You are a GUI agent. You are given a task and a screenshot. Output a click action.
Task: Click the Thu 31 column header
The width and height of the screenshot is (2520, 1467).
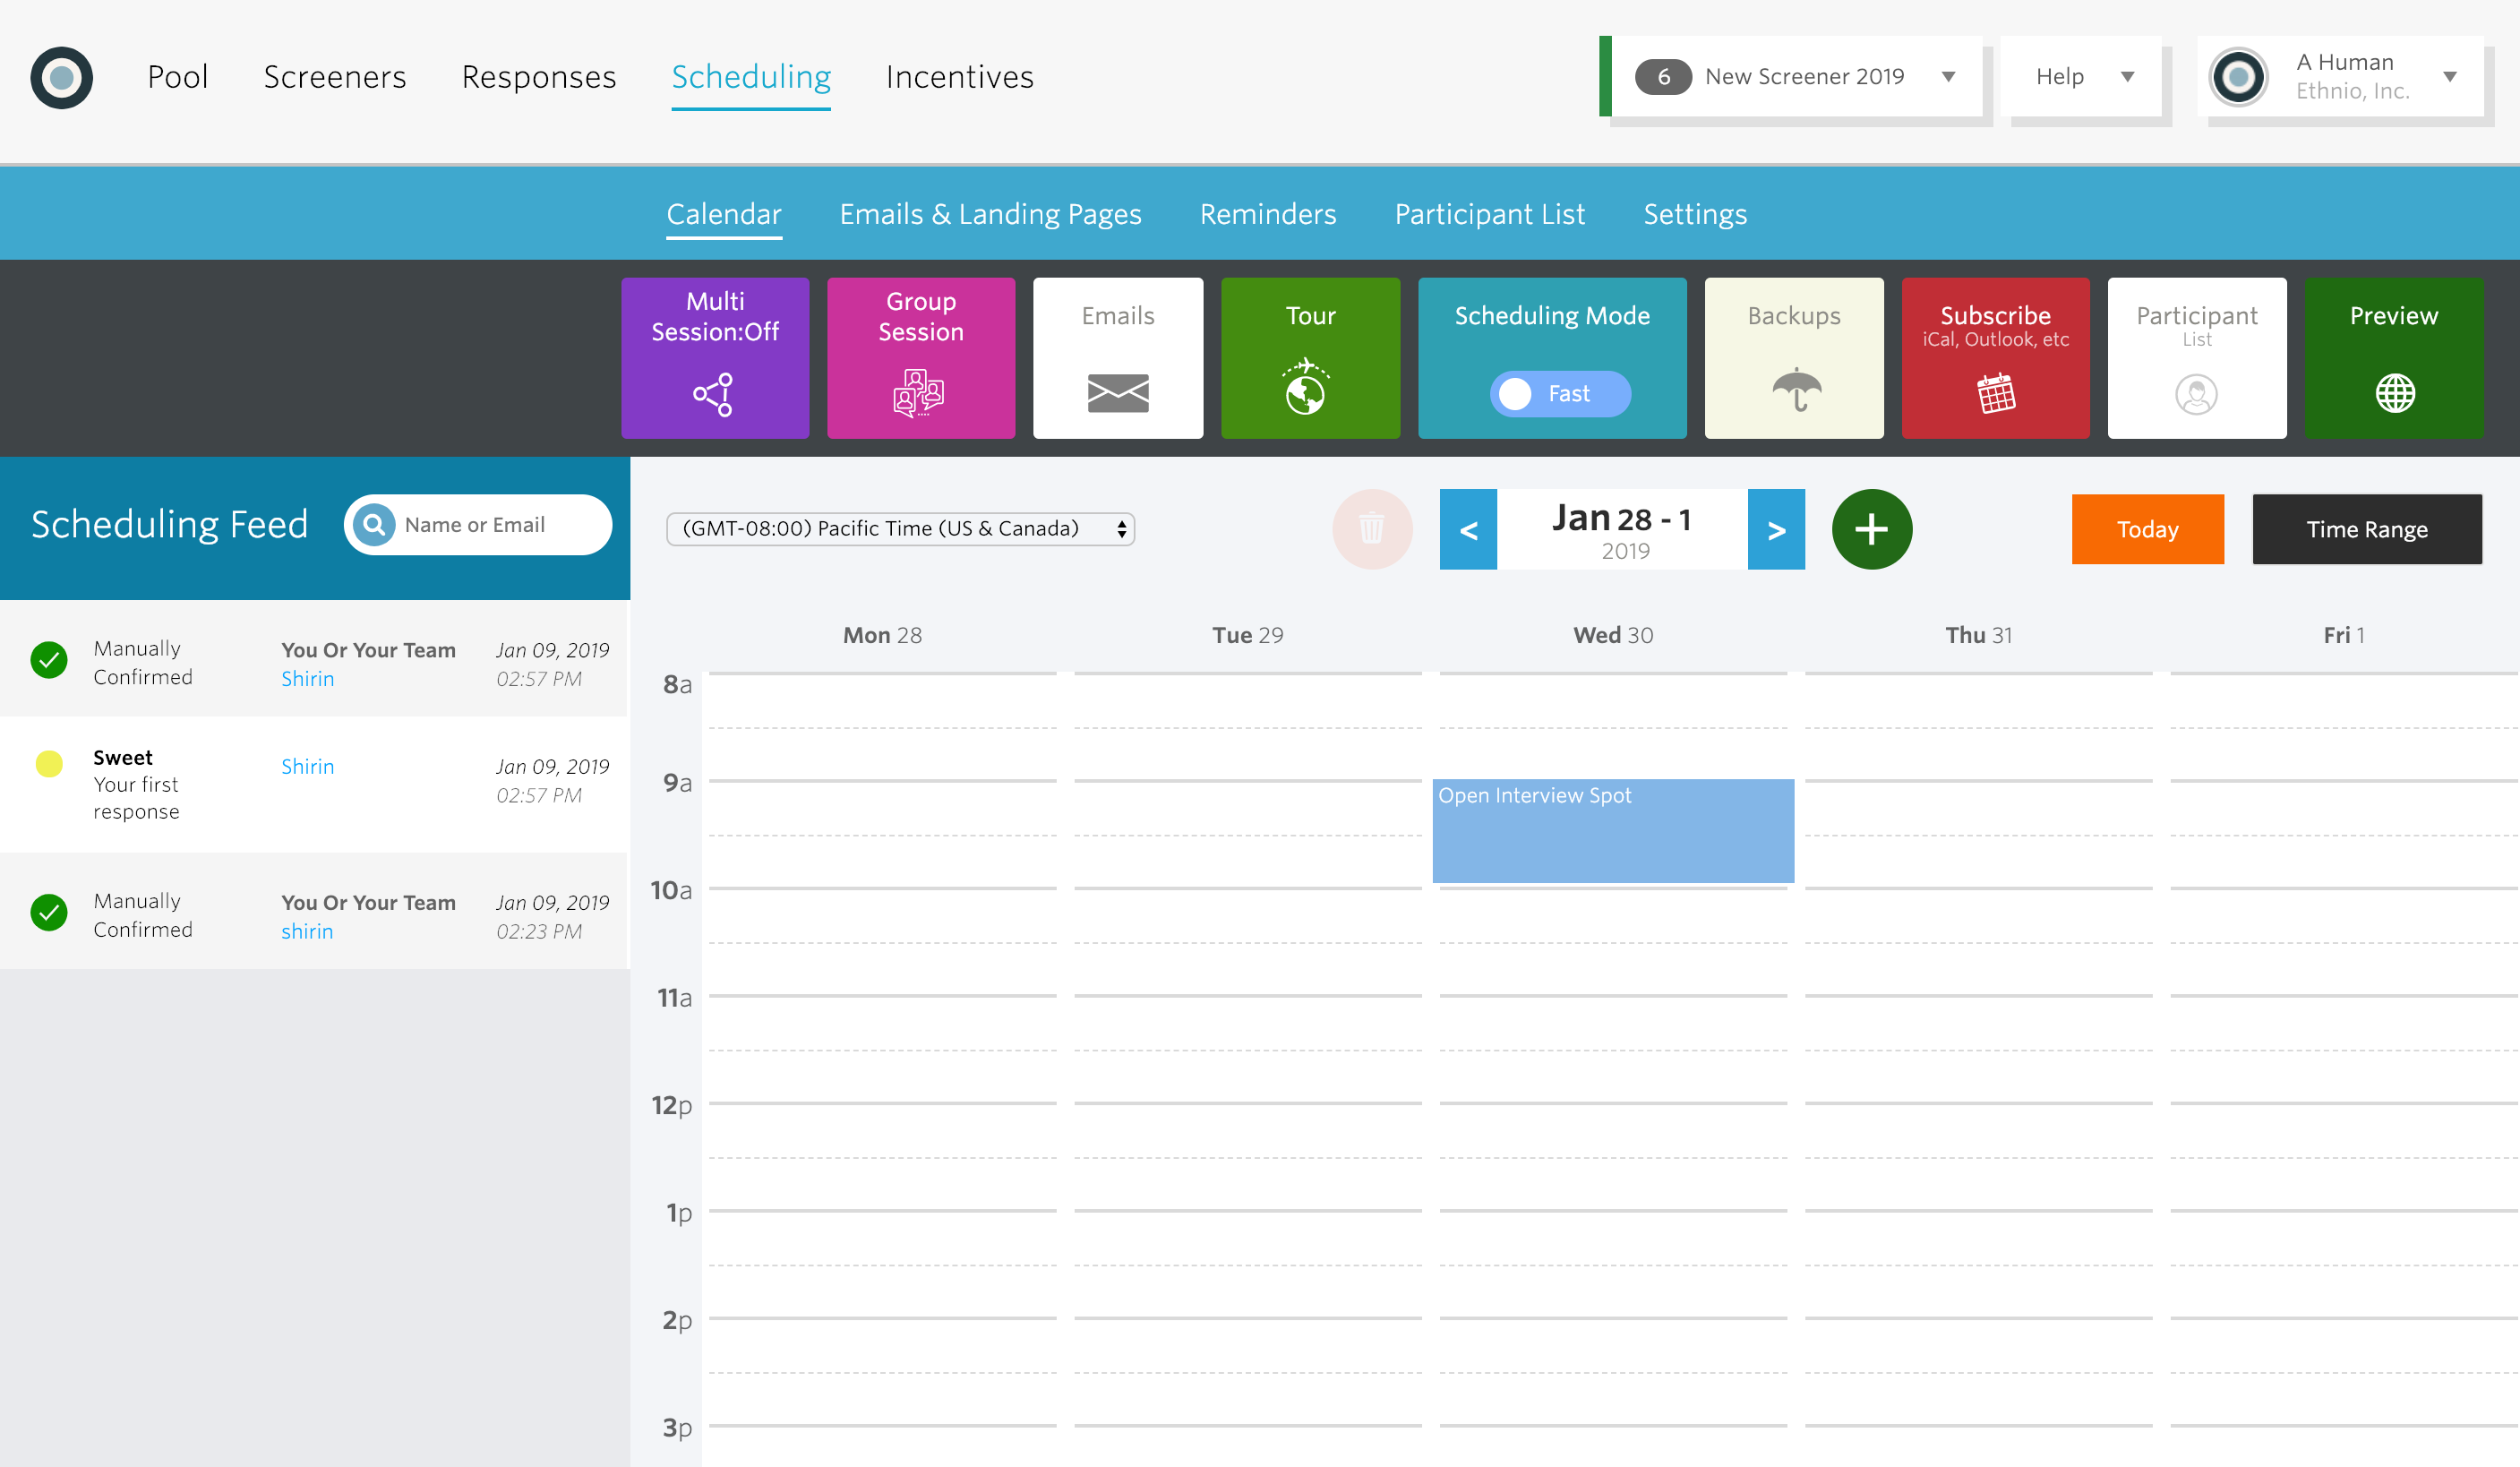click(x=1979, y=635)
